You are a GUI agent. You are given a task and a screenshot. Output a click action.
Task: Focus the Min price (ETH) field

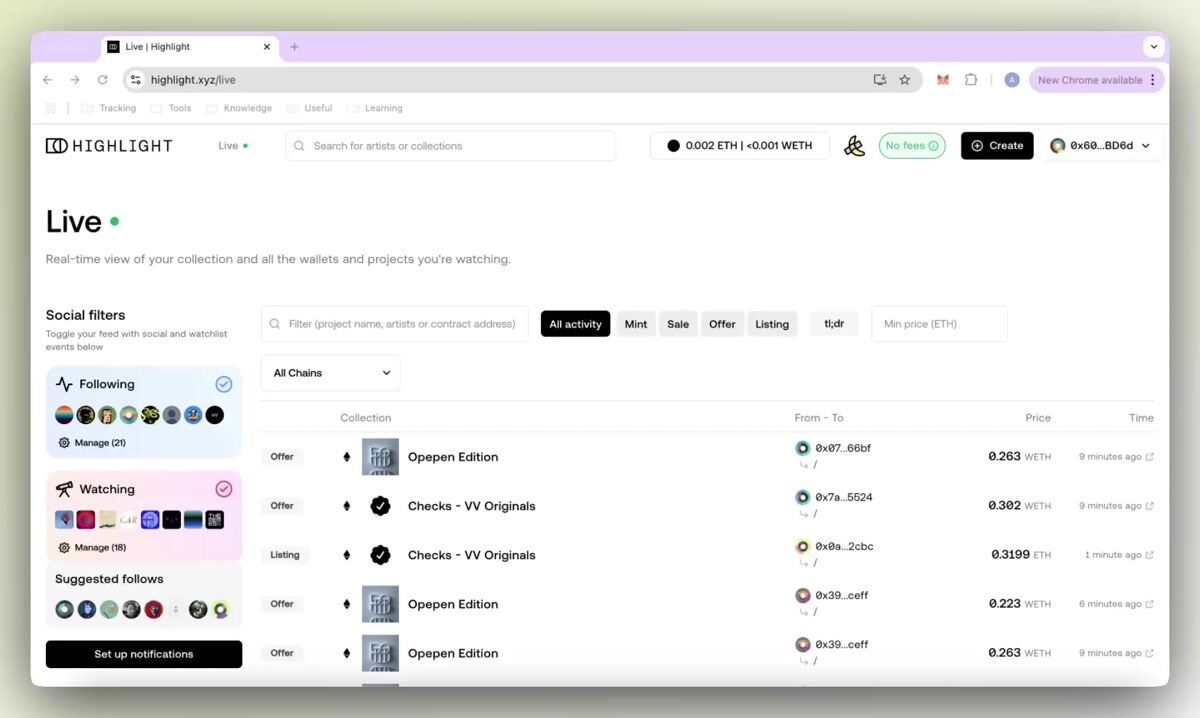point(940,324)
